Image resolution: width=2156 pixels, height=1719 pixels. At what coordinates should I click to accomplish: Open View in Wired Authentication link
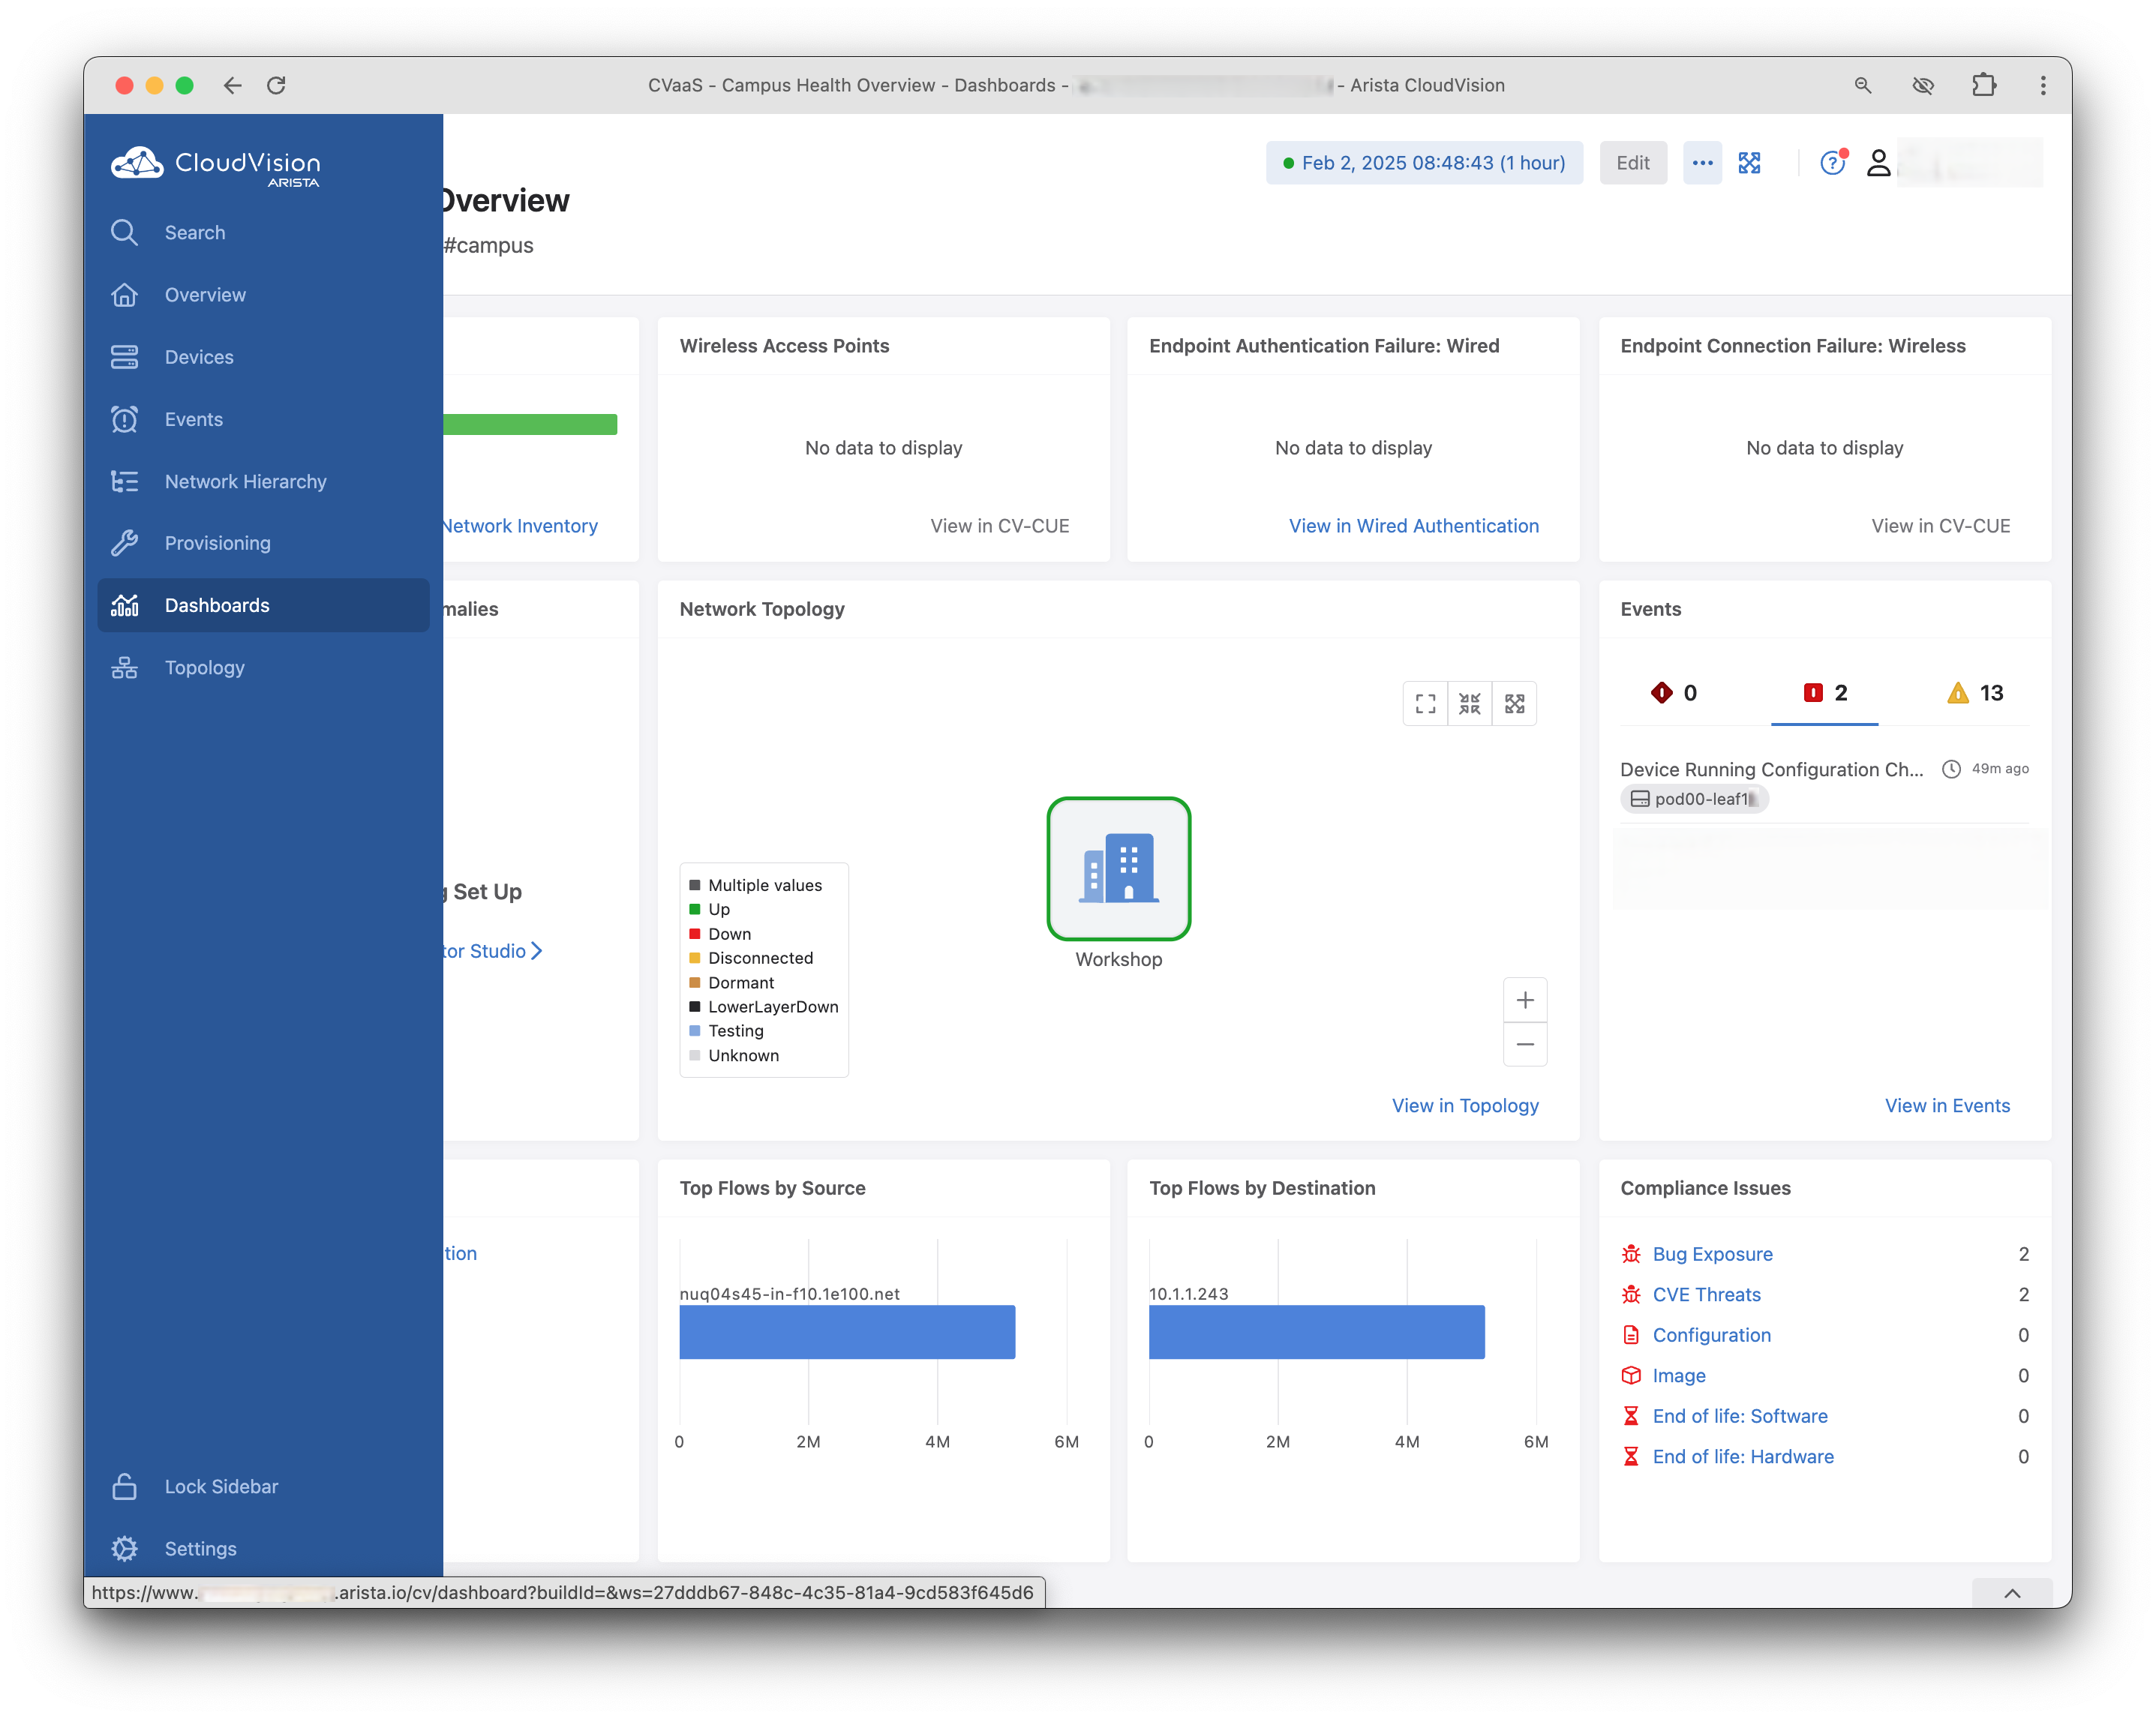point(1413,526)
